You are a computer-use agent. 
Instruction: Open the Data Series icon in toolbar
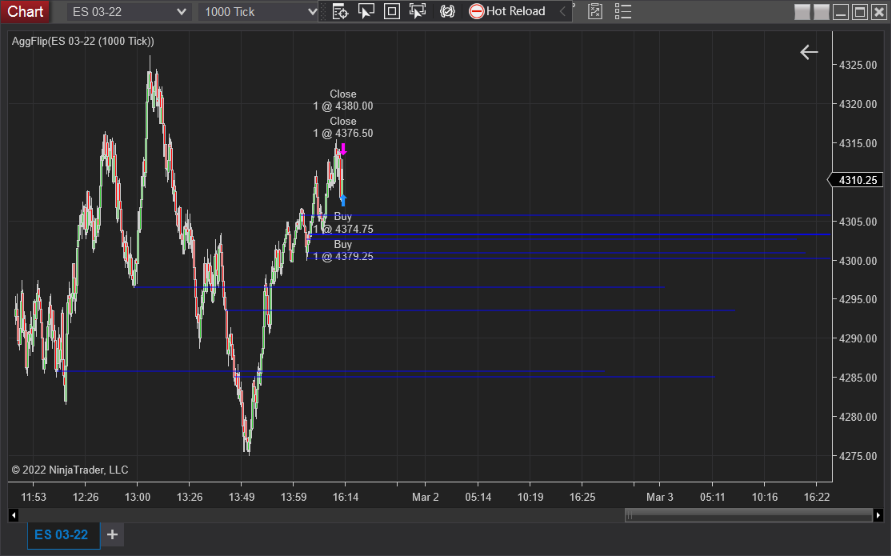coord(340,11)
